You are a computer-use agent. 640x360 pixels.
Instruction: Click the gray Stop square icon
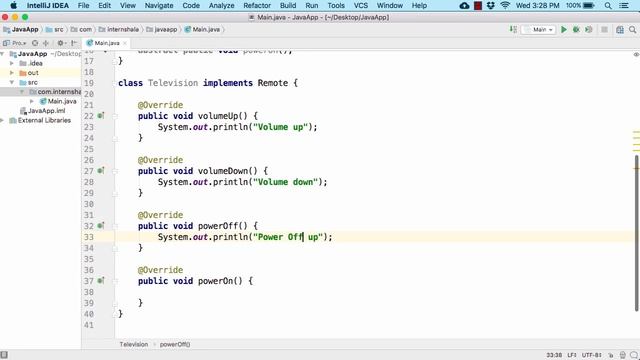click(x=604, y=29)
